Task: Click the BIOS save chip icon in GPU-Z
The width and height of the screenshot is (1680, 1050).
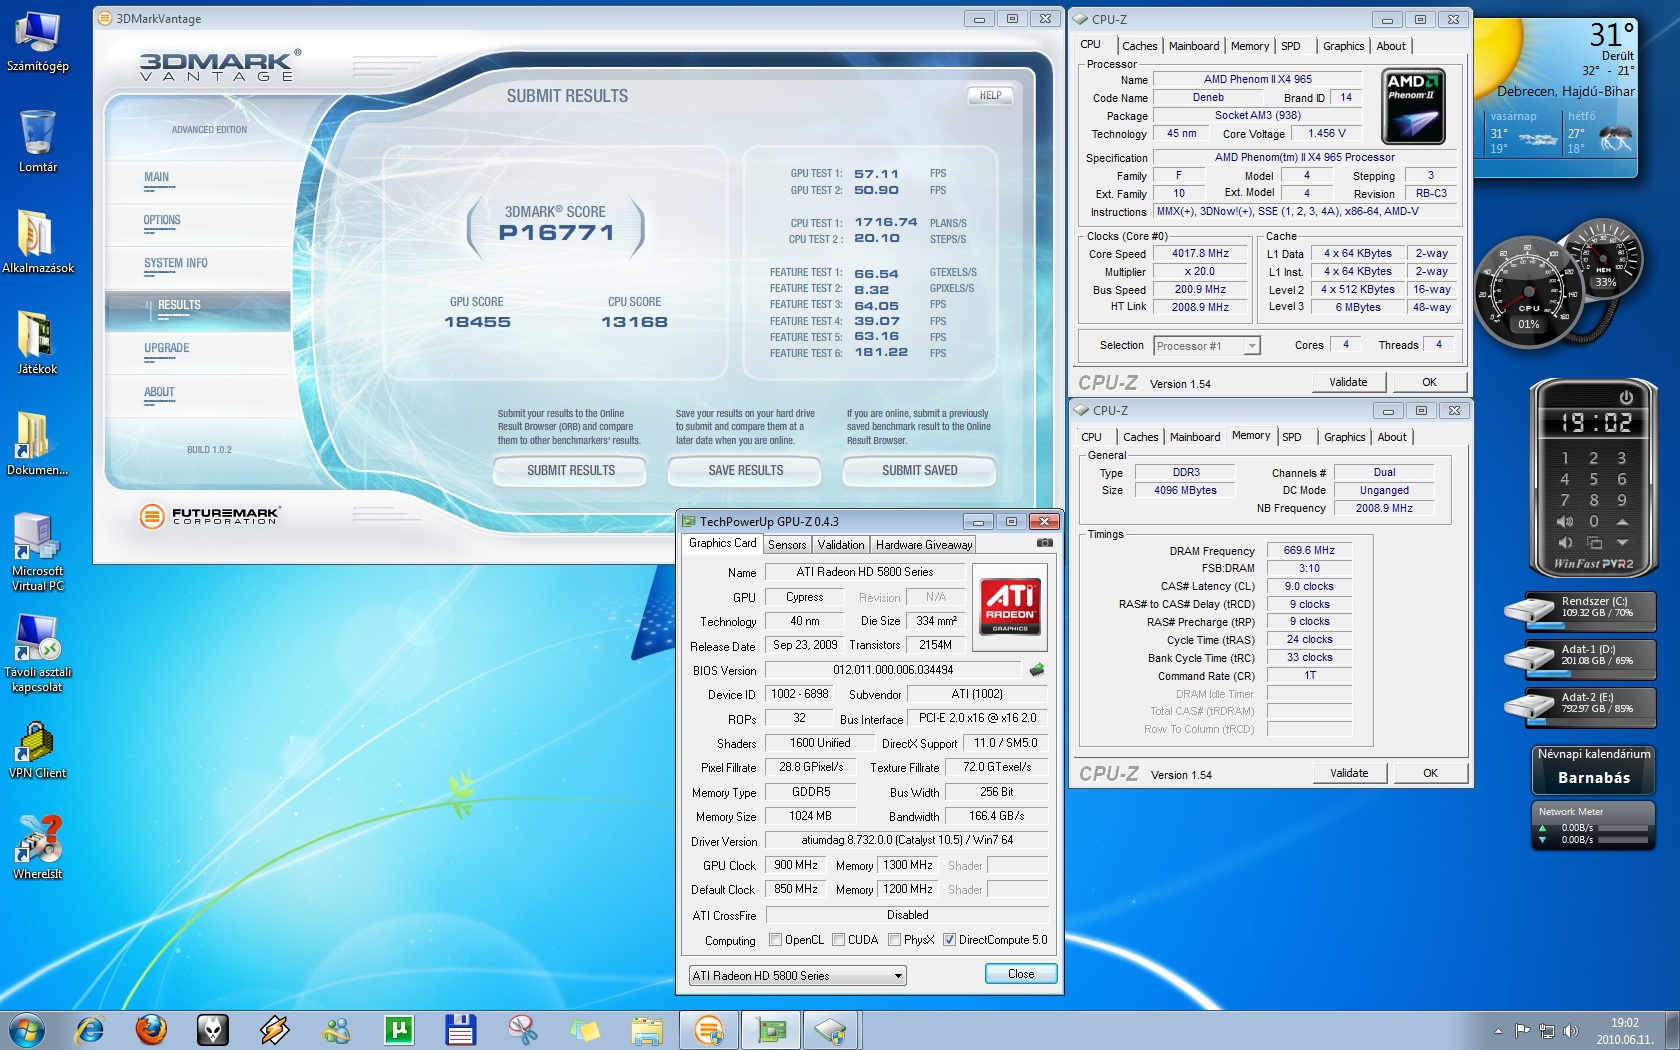Action: (1036, 670)
